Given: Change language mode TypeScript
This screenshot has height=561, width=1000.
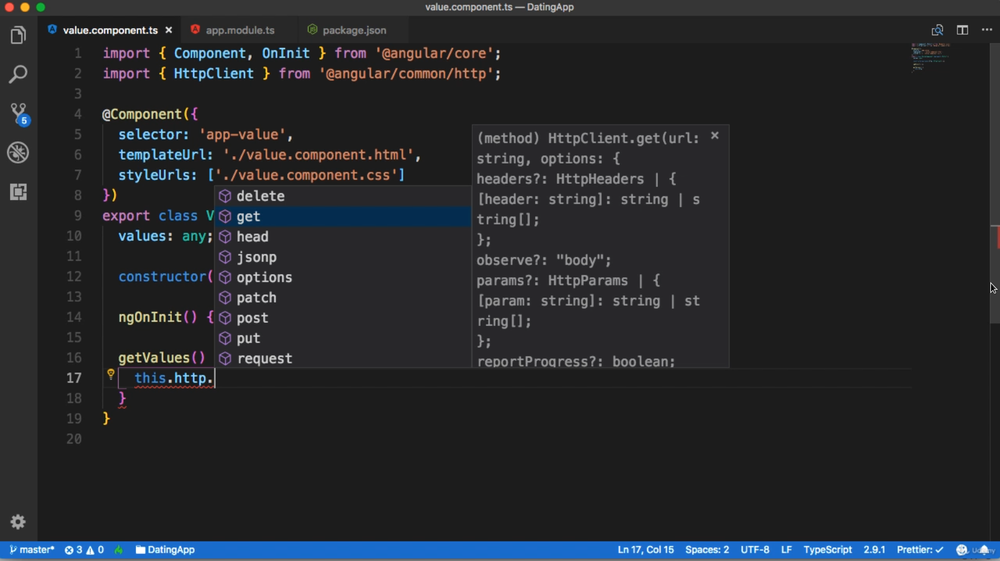Looking at the screenshot, I should (827, 550).
